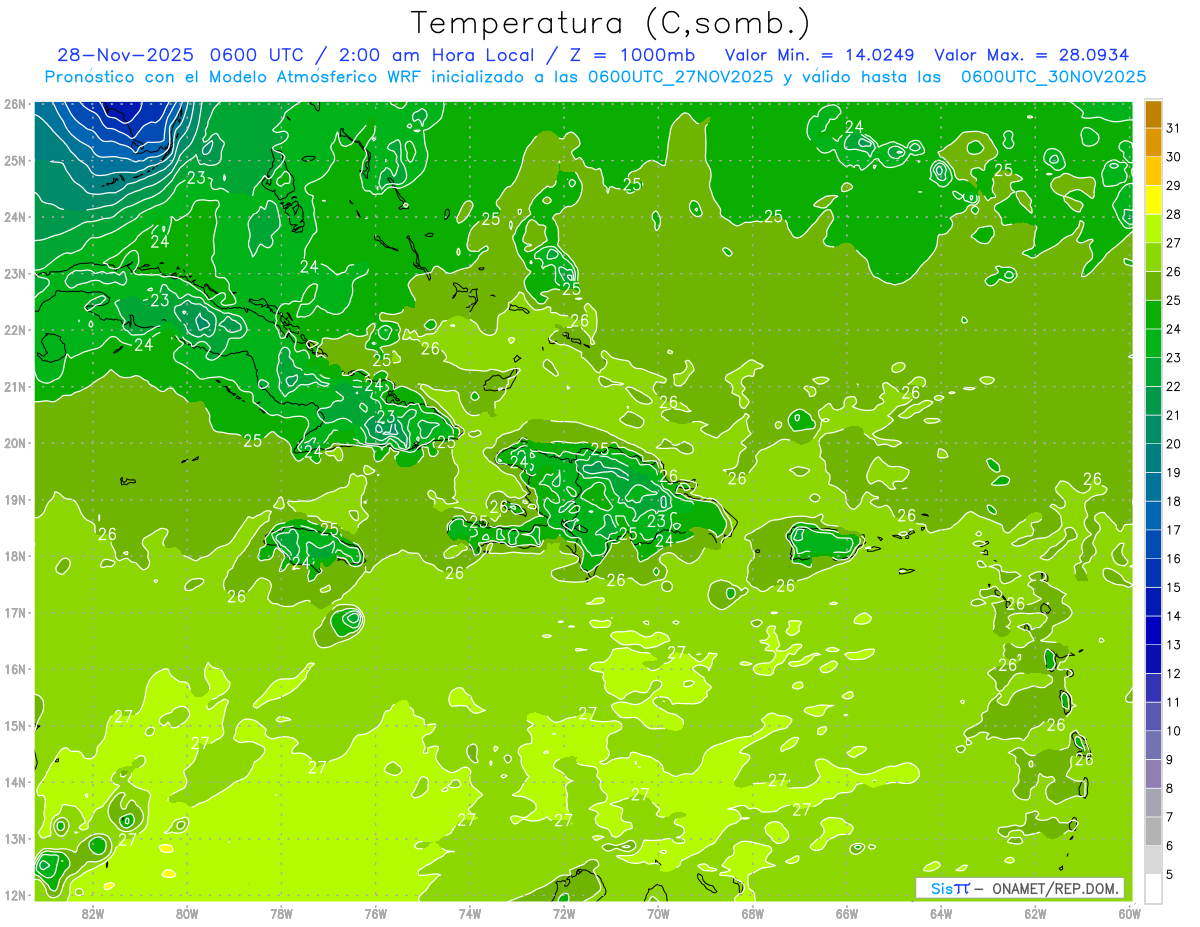Select 'Valor Min. = 14.0249' text
The height and width of the screenshot is (927, 1200).
pos(820,54)
